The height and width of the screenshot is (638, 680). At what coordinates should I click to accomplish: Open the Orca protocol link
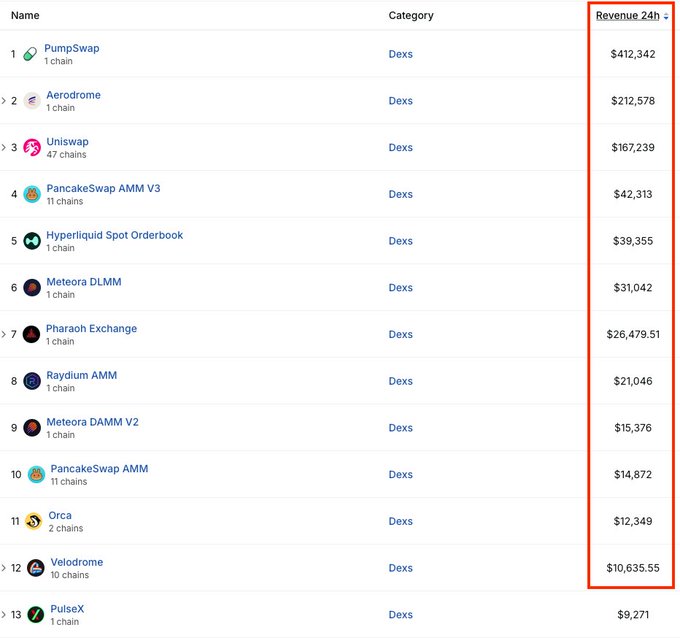coord(60,516)
